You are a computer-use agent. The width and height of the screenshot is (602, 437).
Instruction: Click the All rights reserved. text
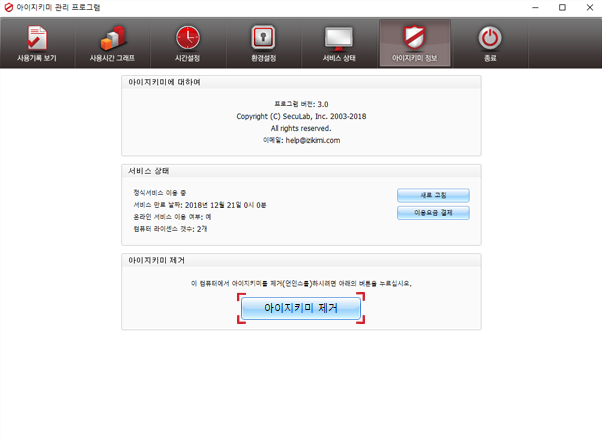pos(301,128)
